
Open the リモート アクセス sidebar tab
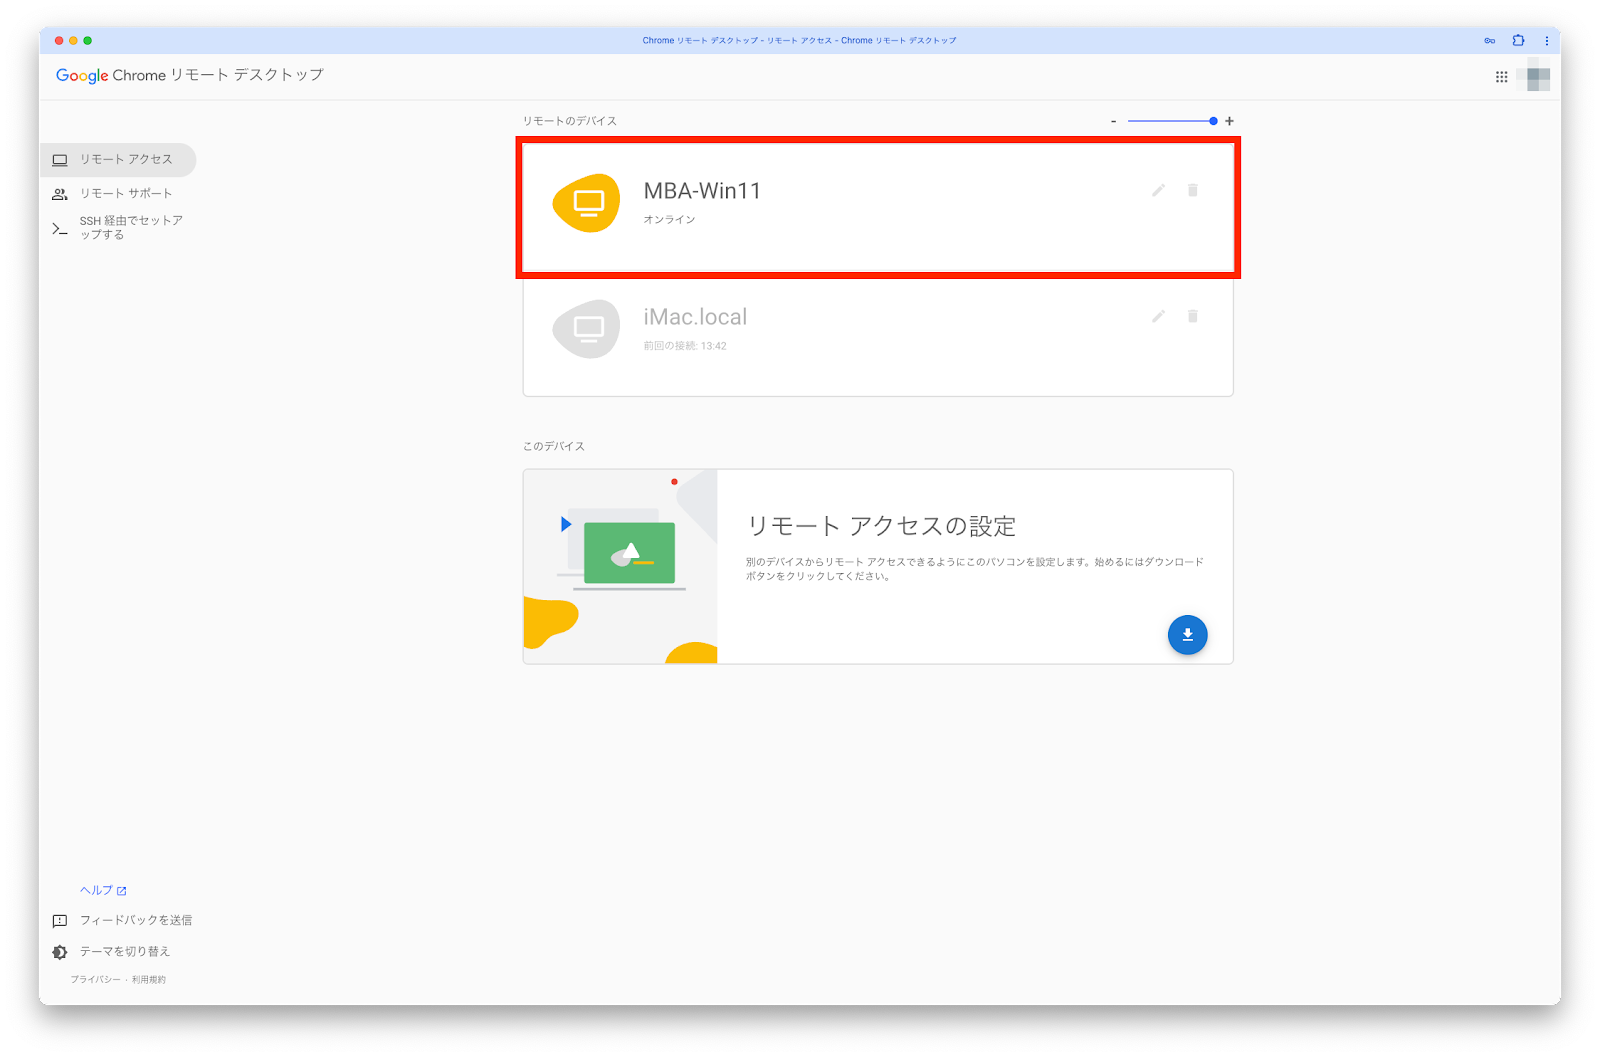pos(118,160)
